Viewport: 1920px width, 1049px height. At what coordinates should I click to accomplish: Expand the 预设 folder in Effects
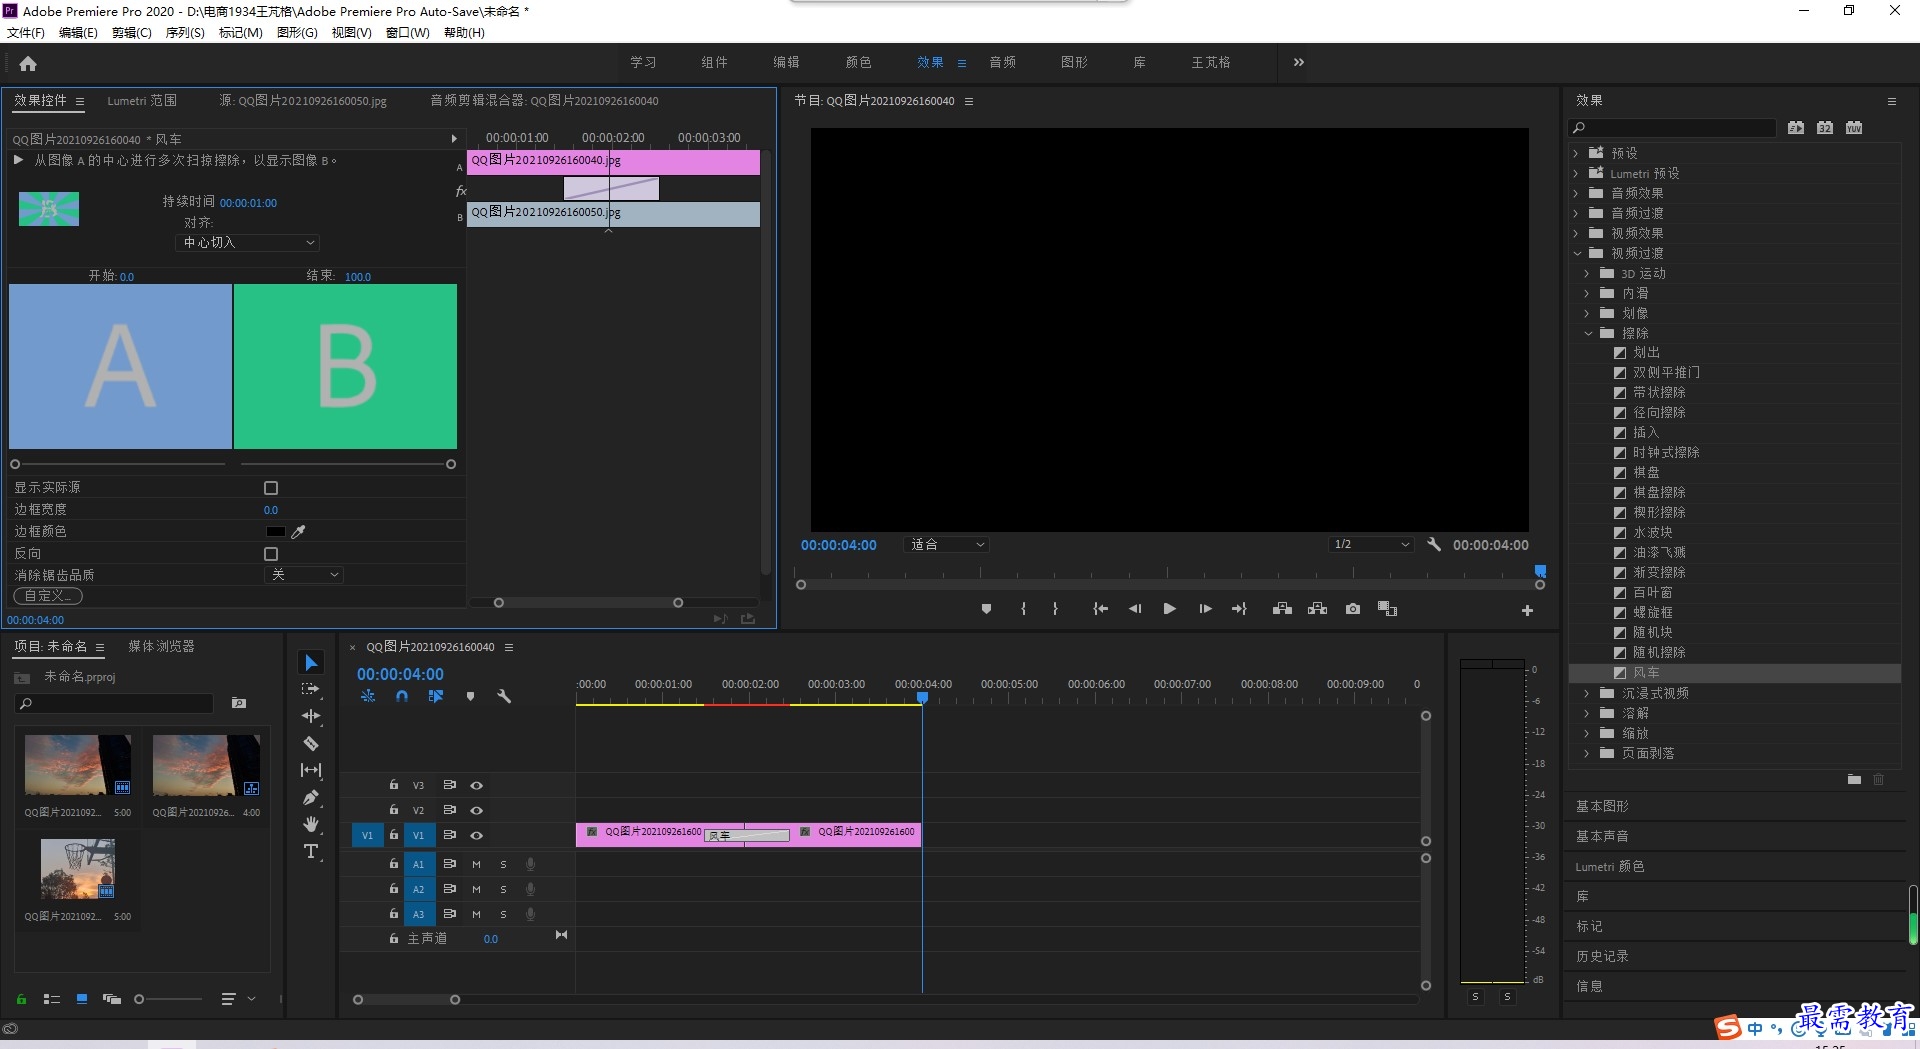click(x=1576, y=153)
